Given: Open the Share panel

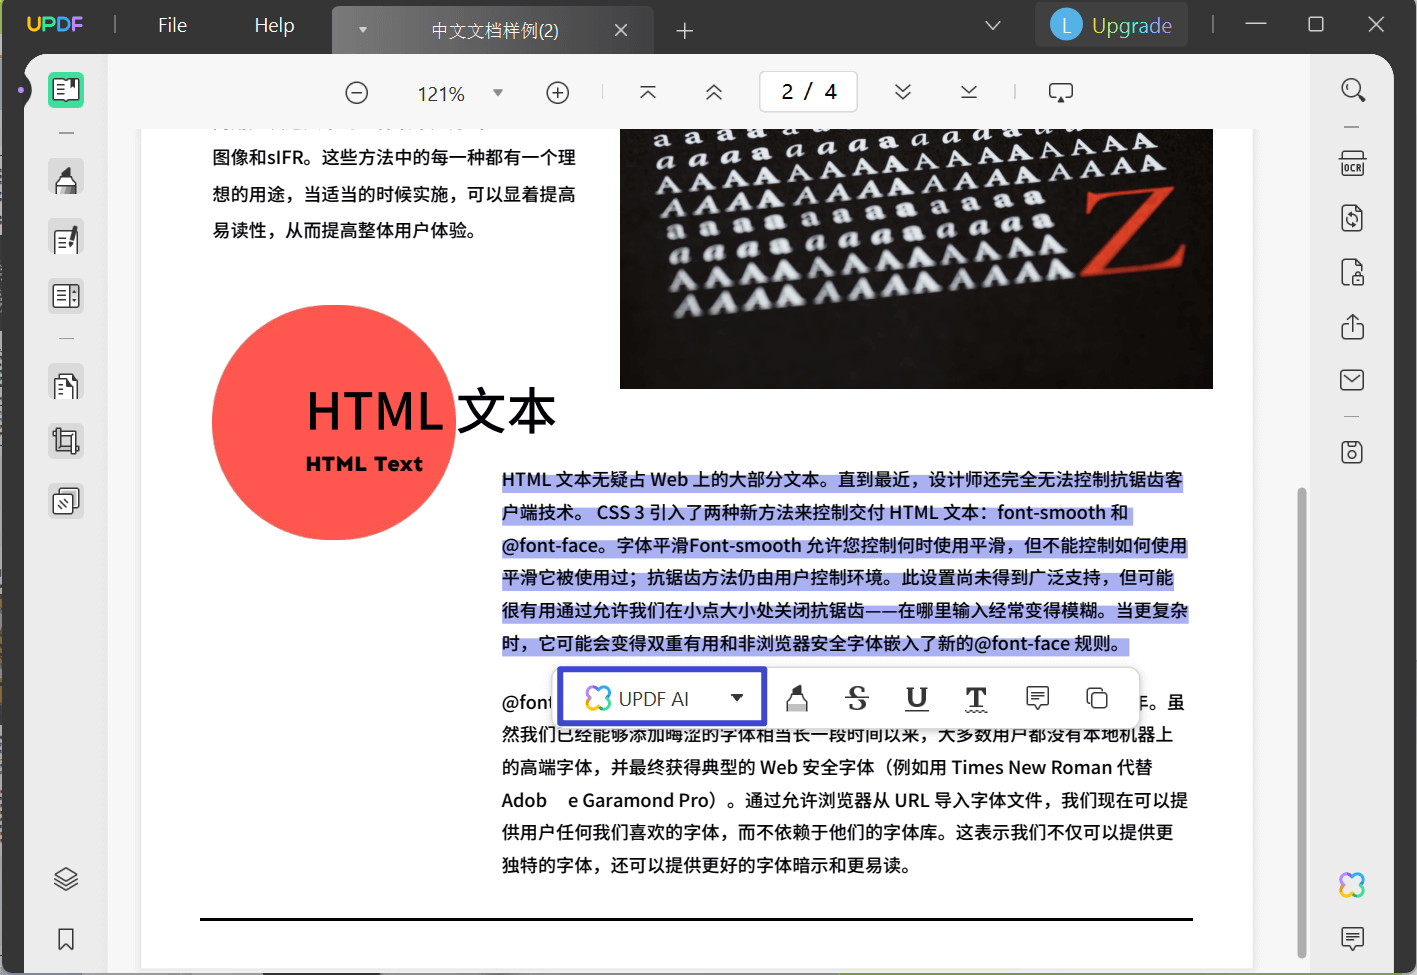Looking at the screenshot, I should click(x=1352, y=327).
